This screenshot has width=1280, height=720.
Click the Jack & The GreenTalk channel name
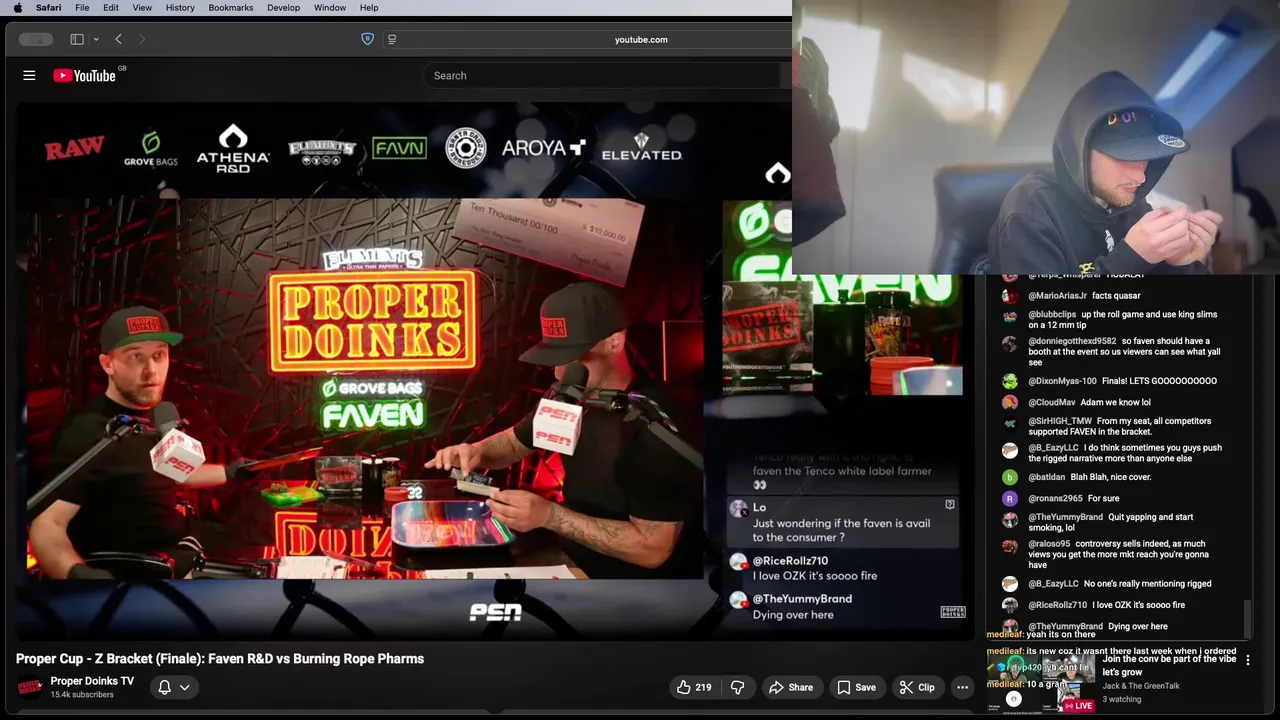pyautogui.click(x=1141, y=686)
